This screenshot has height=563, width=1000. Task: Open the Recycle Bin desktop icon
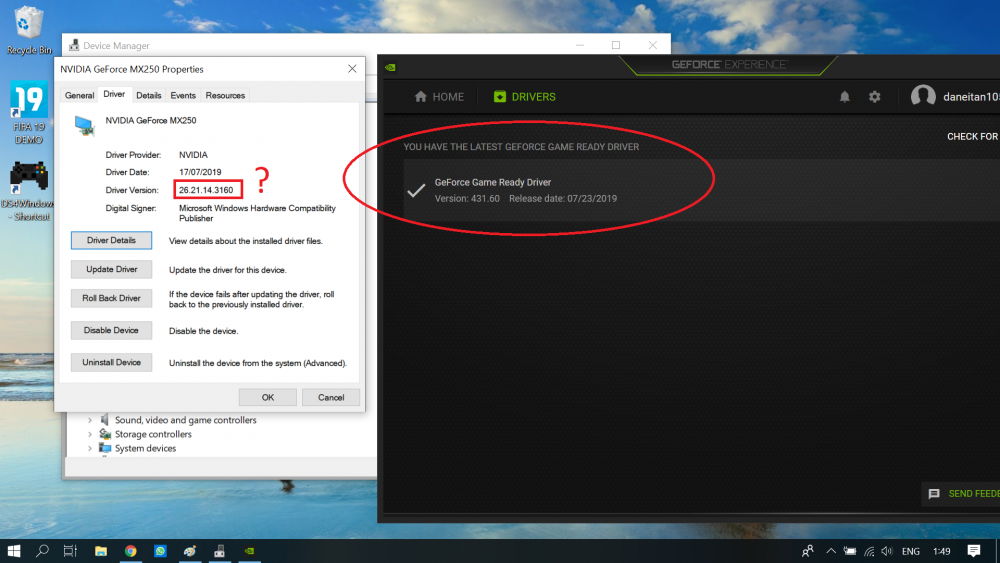coord(28,29)
